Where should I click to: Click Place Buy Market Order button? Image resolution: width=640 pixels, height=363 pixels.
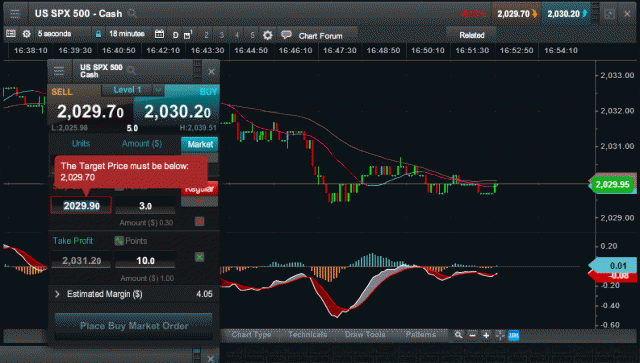[x=134, y=325]
